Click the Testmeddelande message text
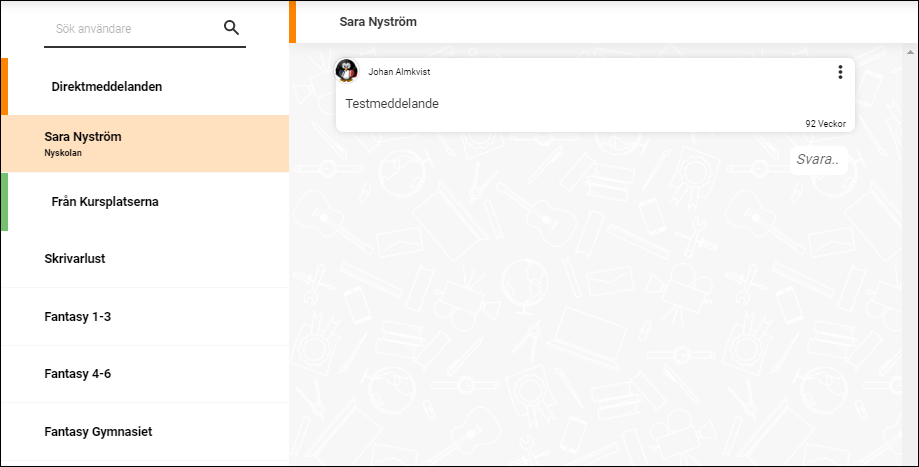Image resolution: width=919 pixels, height=467 pixels. pyautogui.click(x=392, y=104)
